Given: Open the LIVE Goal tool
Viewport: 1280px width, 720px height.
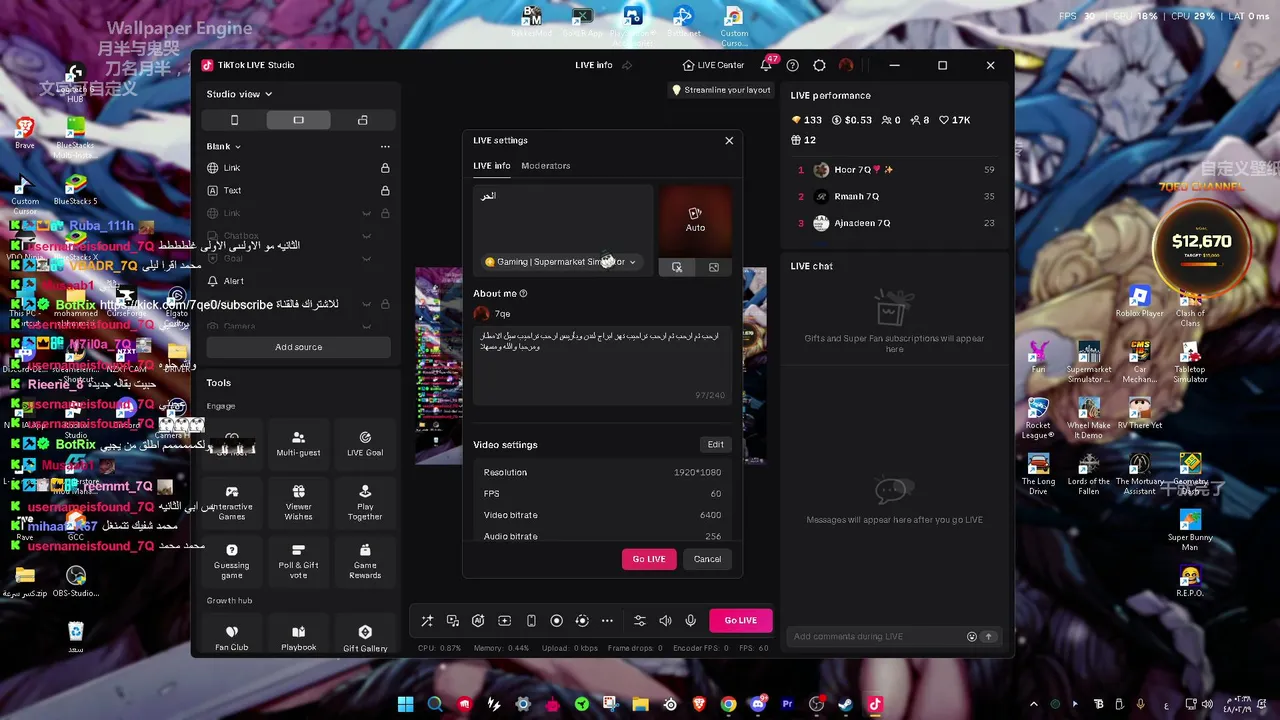Looking at the screenshot, I should pos(365,443).
